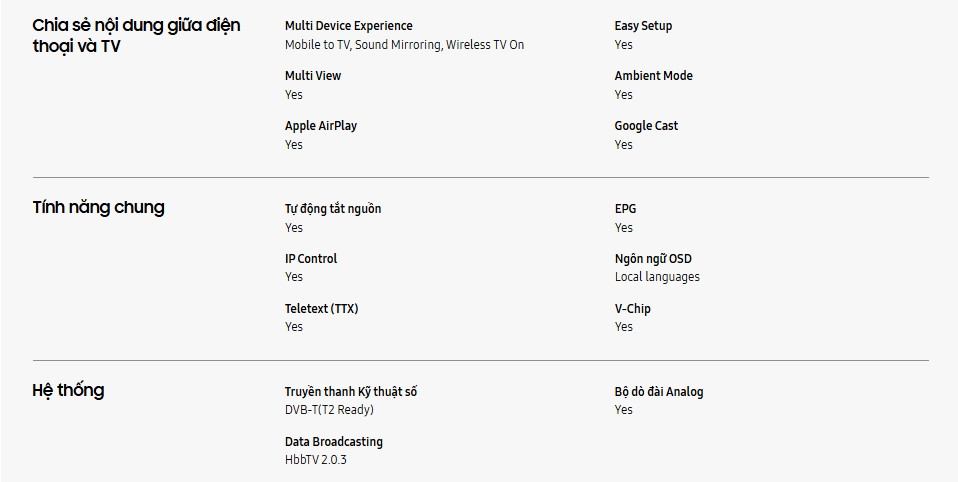The width and height of the screenshot is (958, 482).
Task: Click the 'Bộ dò đài Analog' label
Action: click(659, 392)
